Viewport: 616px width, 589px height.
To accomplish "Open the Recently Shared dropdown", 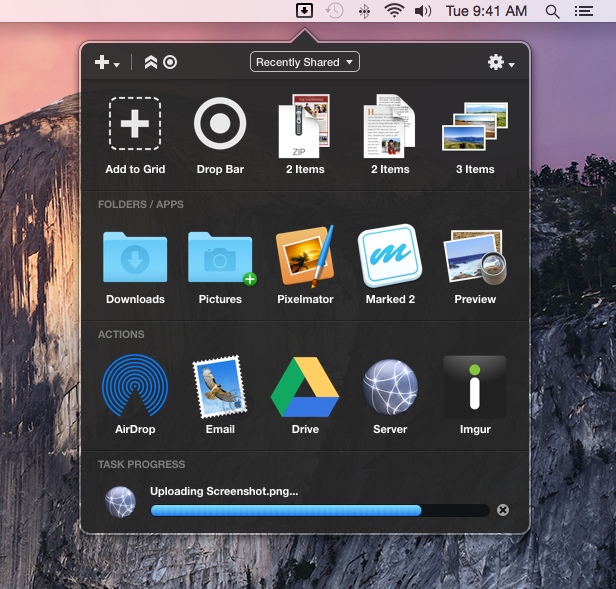I will coord(304,62).
